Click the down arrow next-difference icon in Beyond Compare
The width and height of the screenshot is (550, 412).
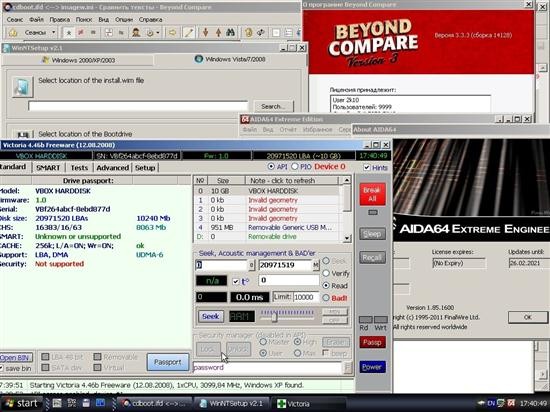click(x=206, y=33)
